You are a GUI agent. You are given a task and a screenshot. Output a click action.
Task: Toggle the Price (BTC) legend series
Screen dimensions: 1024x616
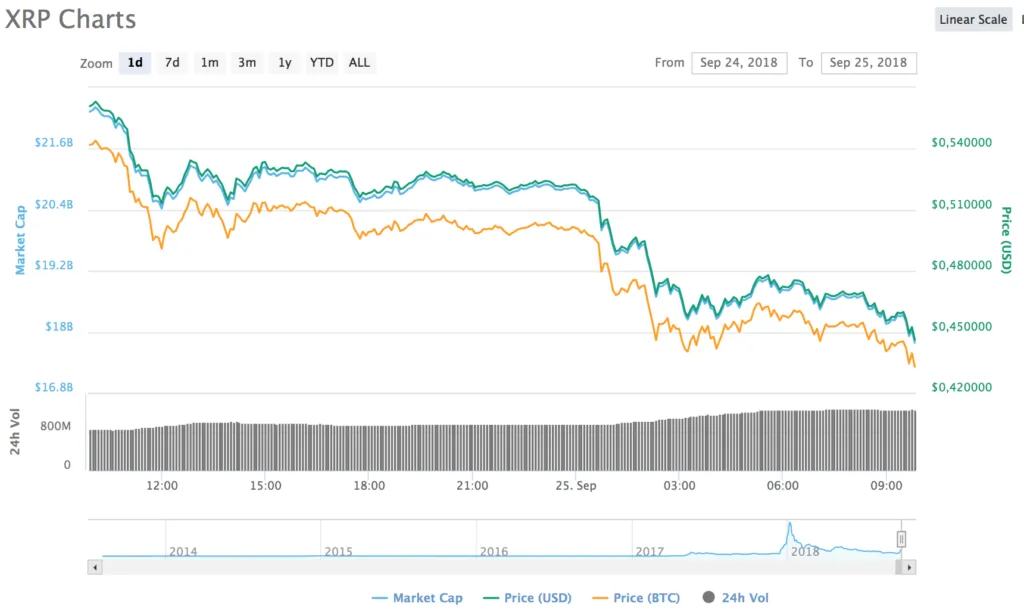coord(636,598)
